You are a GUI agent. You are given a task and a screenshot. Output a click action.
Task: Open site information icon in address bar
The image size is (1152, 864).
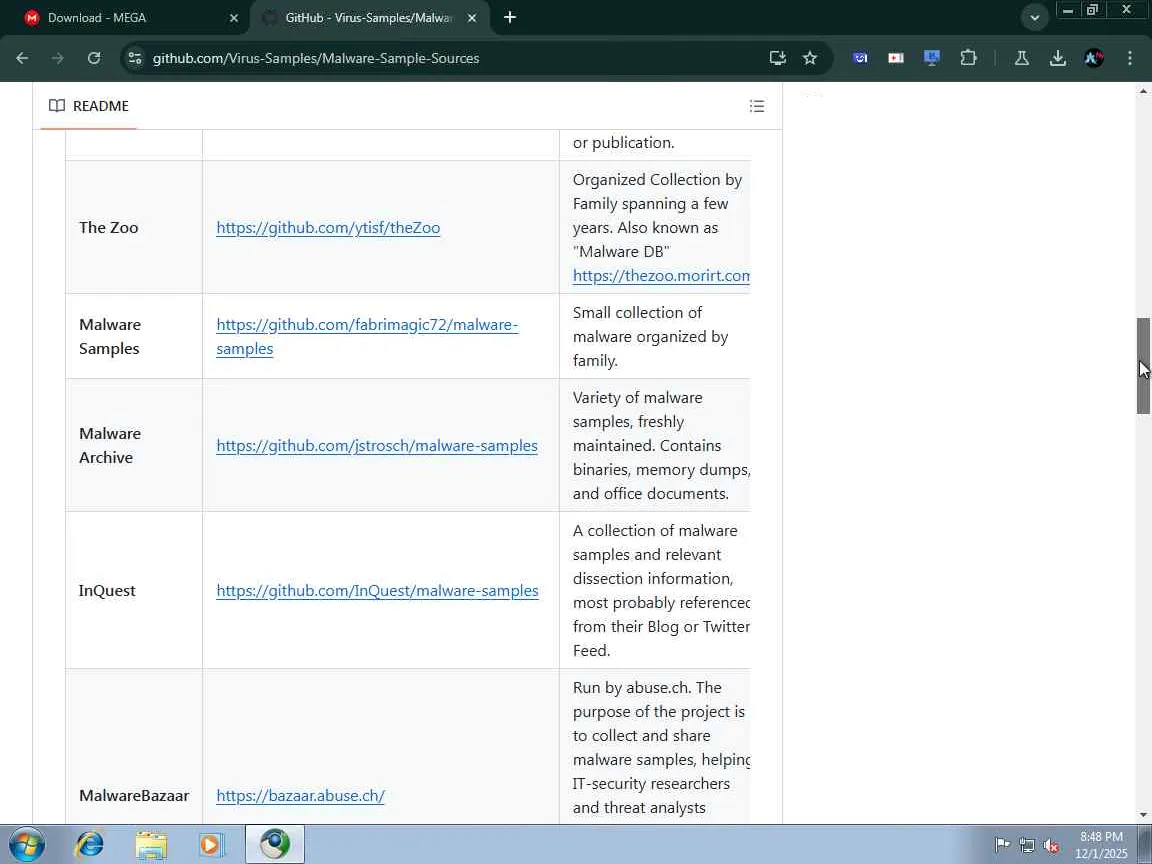click(134, 58)
